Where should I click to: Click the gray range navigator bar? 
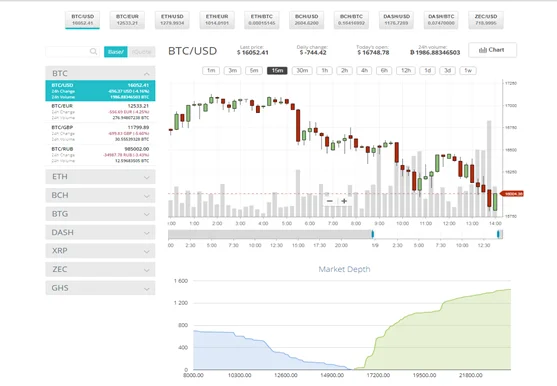coord(270,234)
